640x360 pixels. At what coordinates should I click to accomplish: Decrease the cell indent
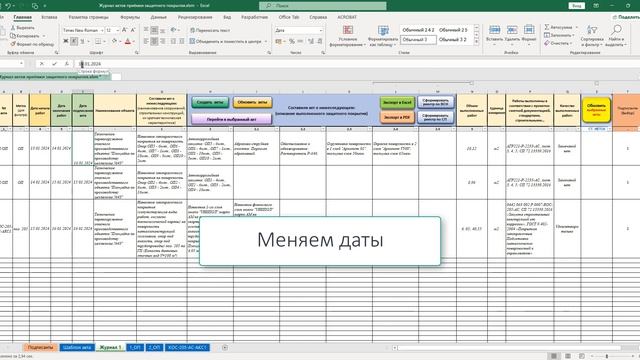pos(173,41)
